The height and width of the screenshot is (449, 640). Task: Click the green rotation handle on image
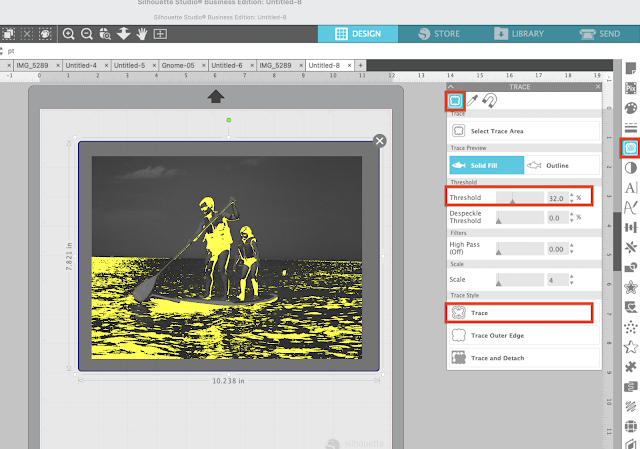point(229,120)
